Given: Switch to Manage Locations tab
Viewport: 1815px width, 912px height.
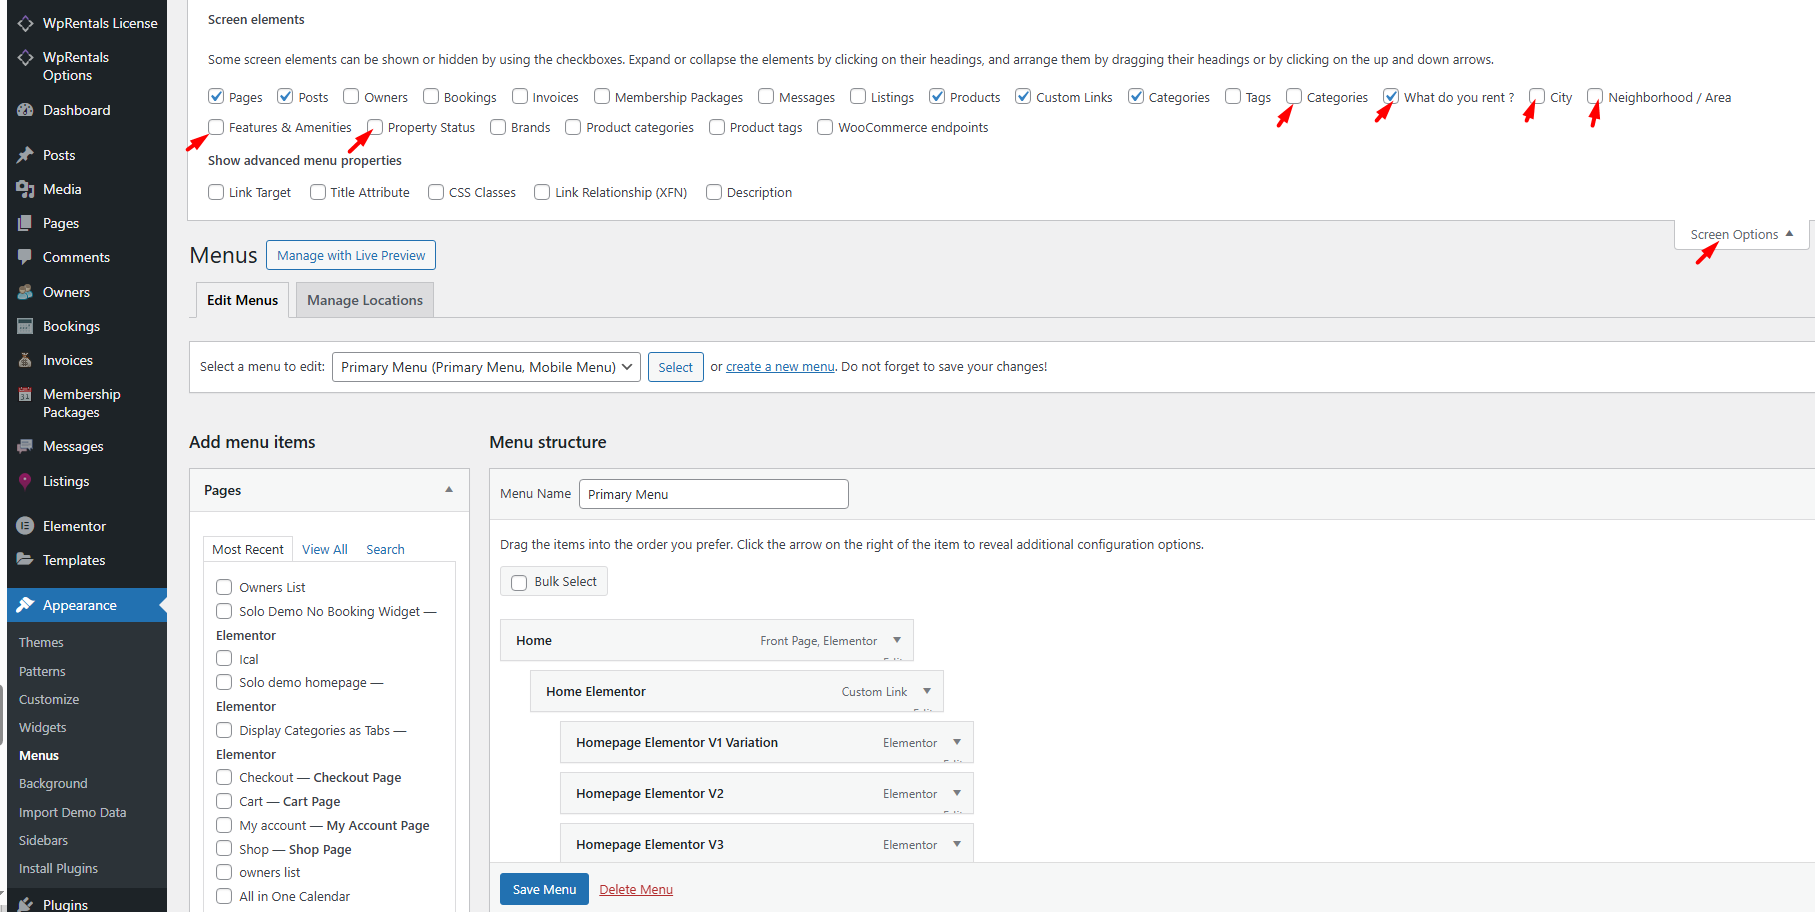Looking at the screenshot, I should (x=364, y=300).
